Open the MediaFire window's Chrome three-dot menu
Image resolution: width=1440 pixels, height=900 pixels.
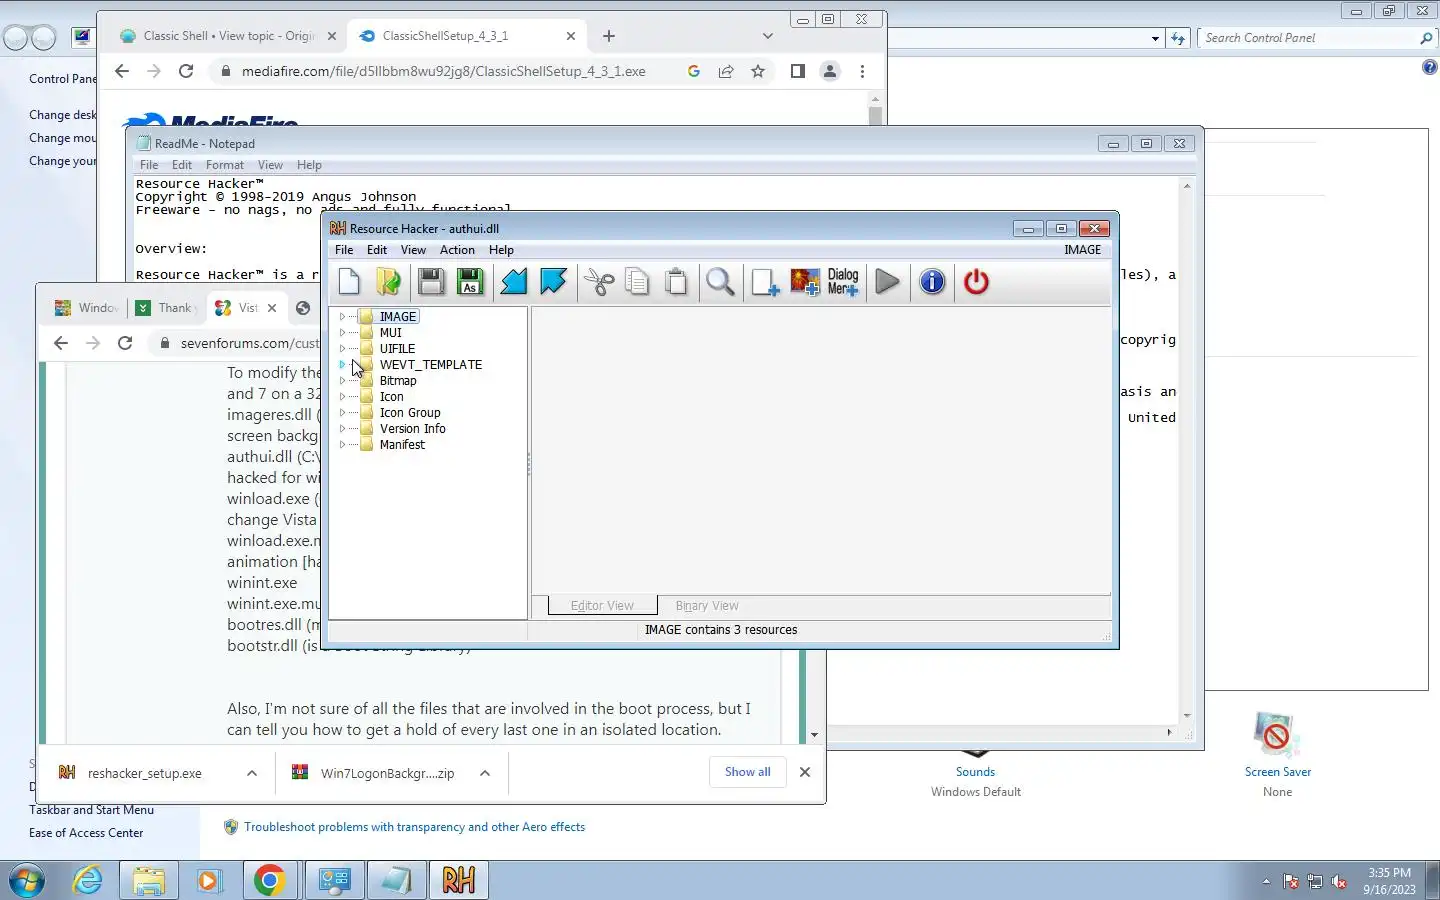(862, 71)
